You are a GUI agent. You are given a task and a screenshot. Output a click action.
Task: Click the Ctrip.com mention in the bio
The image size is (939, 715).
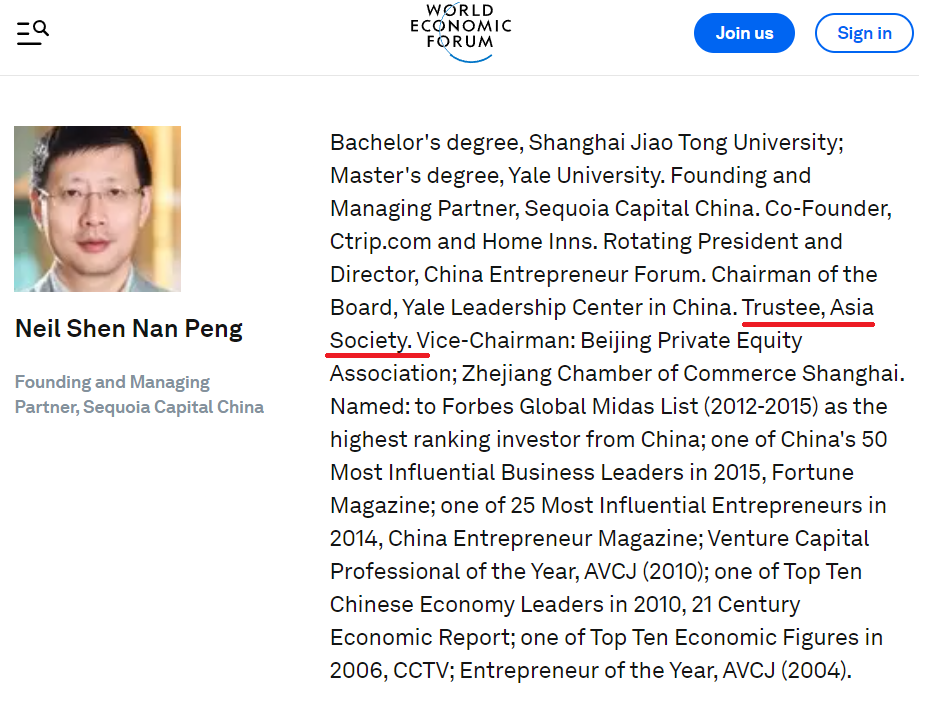380,241
